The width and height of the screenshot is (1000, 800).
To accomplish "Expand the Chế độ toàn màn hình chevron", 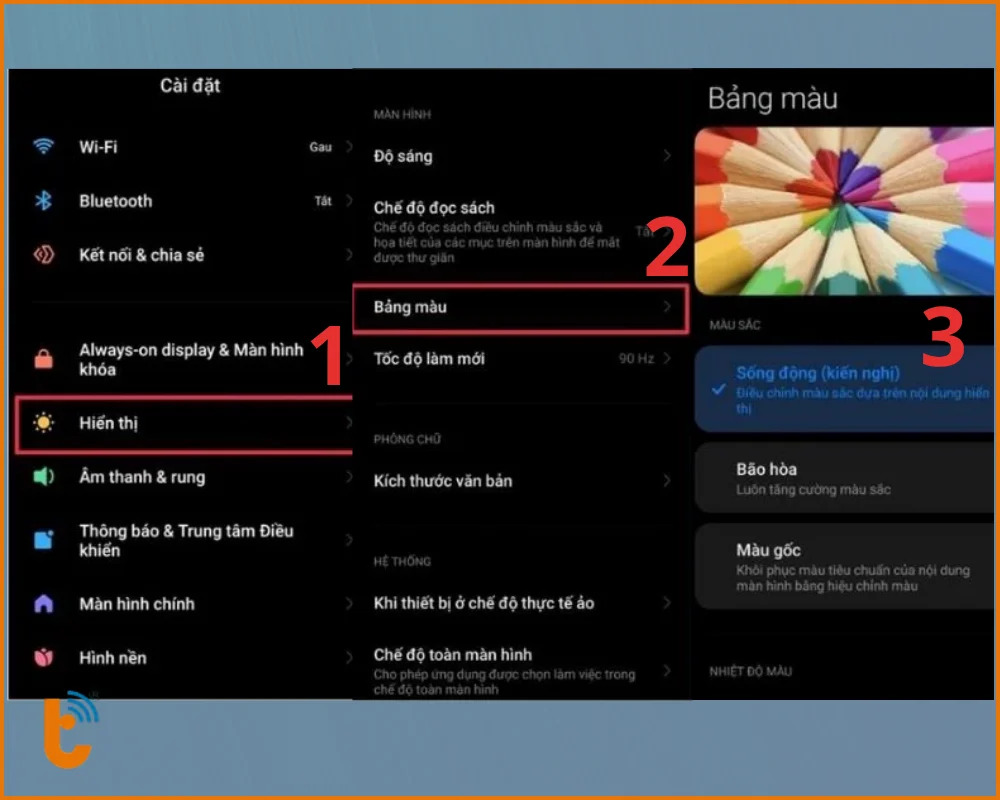I will click(x=666, y=670).
